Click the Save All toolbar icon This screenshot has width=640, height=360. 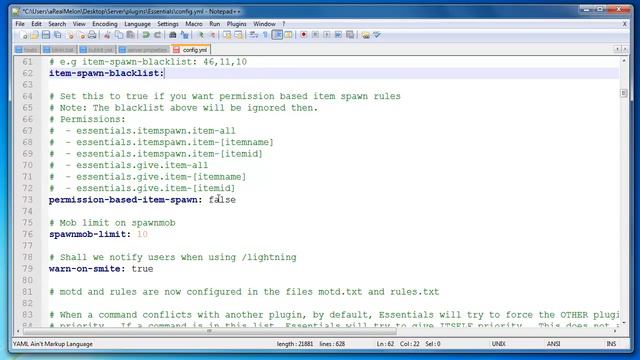57,35
